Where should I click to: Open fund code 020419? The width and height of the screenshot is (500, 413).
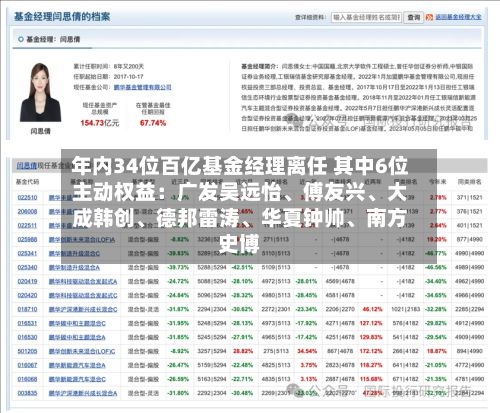click(27, 282)
